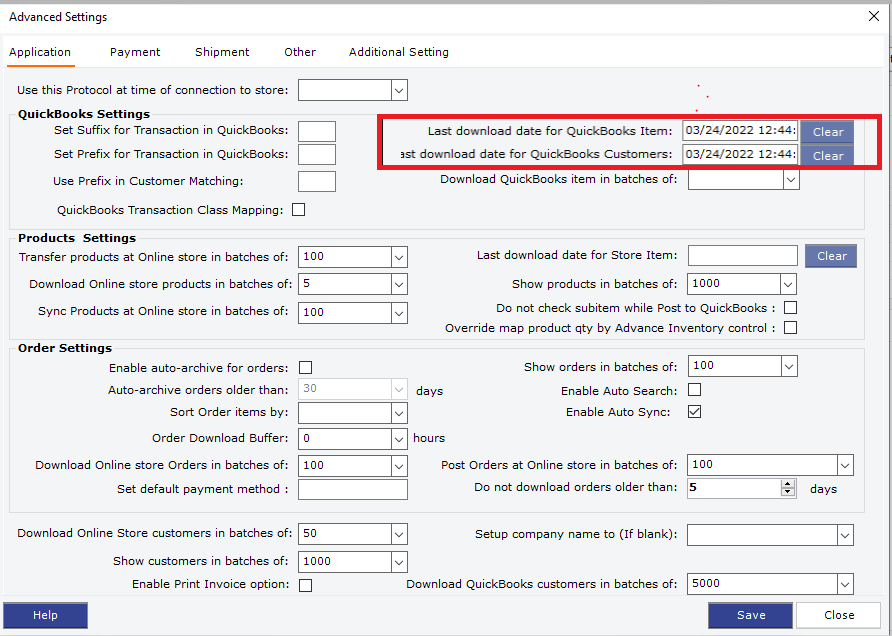This screenshot has width=892, height=636.
Task: Click the Do not download orders older than field
Action: coord(734,488)
